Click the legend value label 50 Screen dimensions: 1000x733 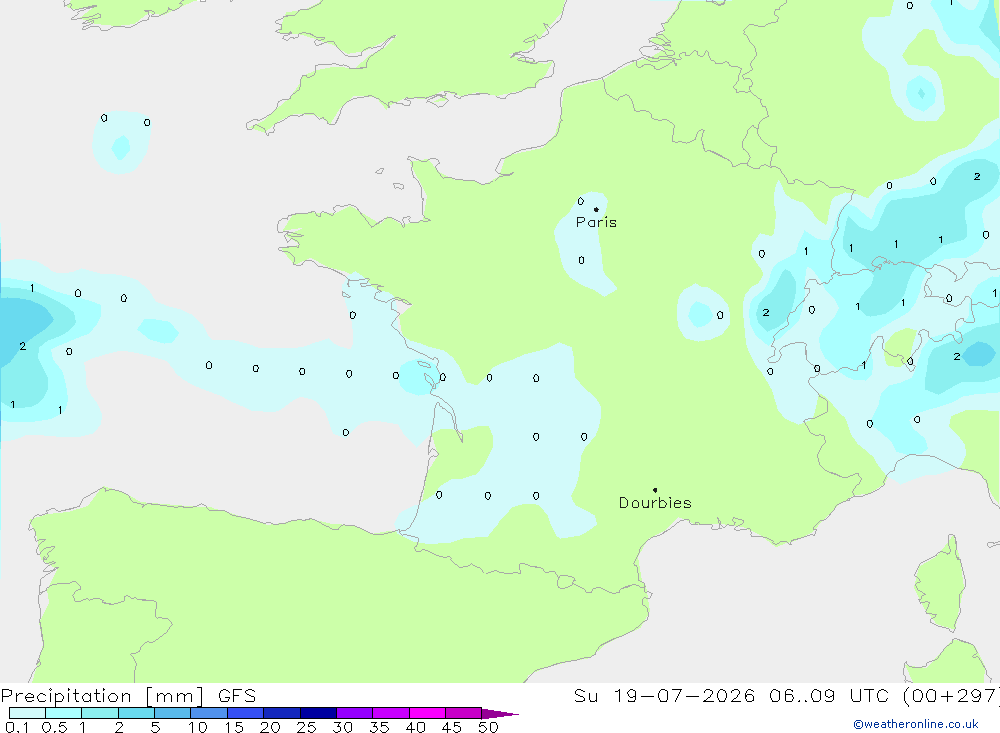[488, 727]
